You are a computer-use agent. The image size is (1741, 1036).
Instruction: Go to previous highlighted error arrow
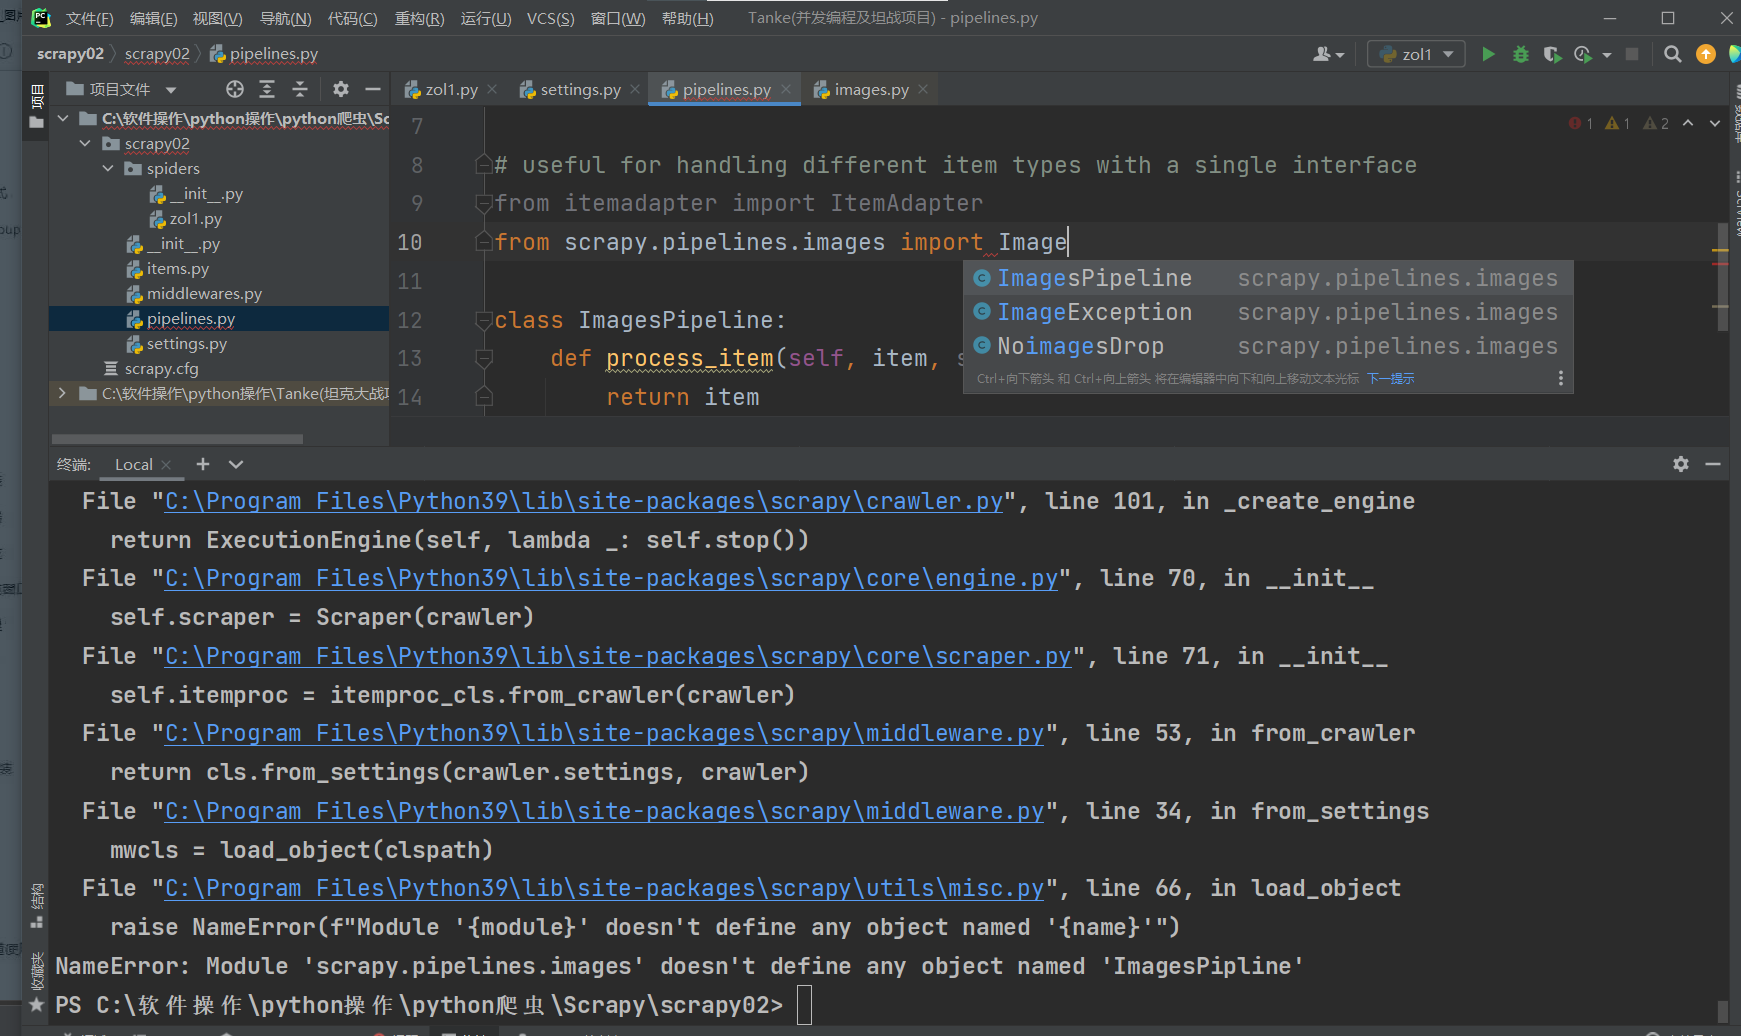point(1688,123)
